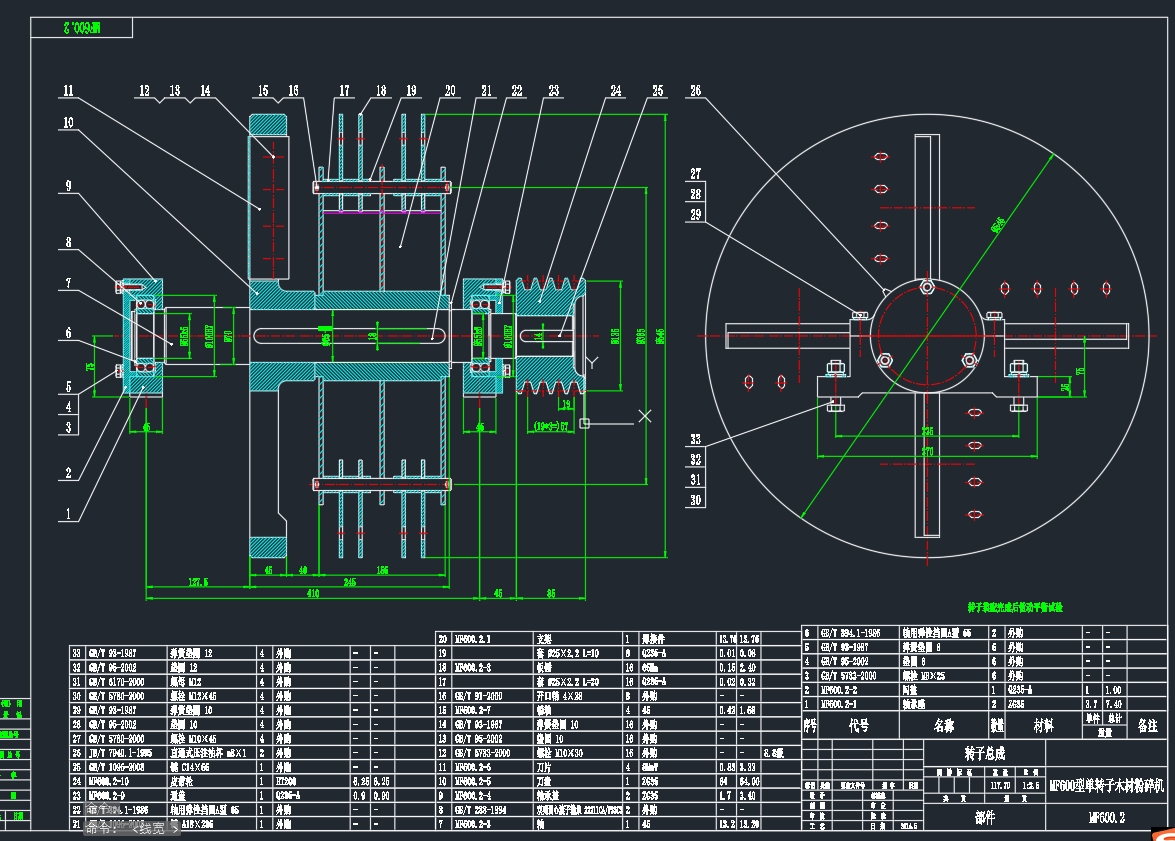Select the '备注' column header
The height and width of the screenshot is (841, 1175).
click(x=1147, y=726)
